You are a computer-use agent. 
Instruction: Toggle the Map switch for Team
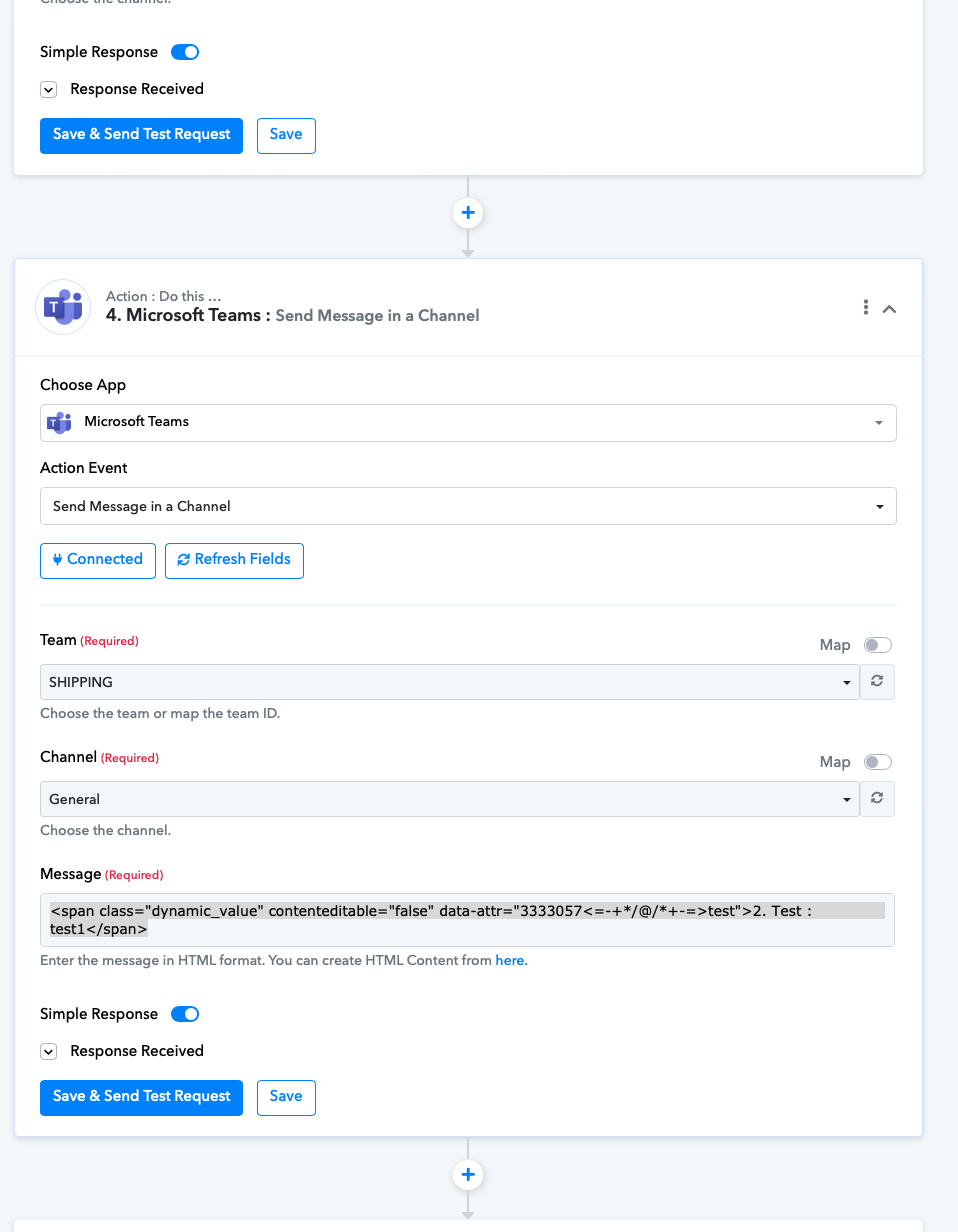(878, 645)
